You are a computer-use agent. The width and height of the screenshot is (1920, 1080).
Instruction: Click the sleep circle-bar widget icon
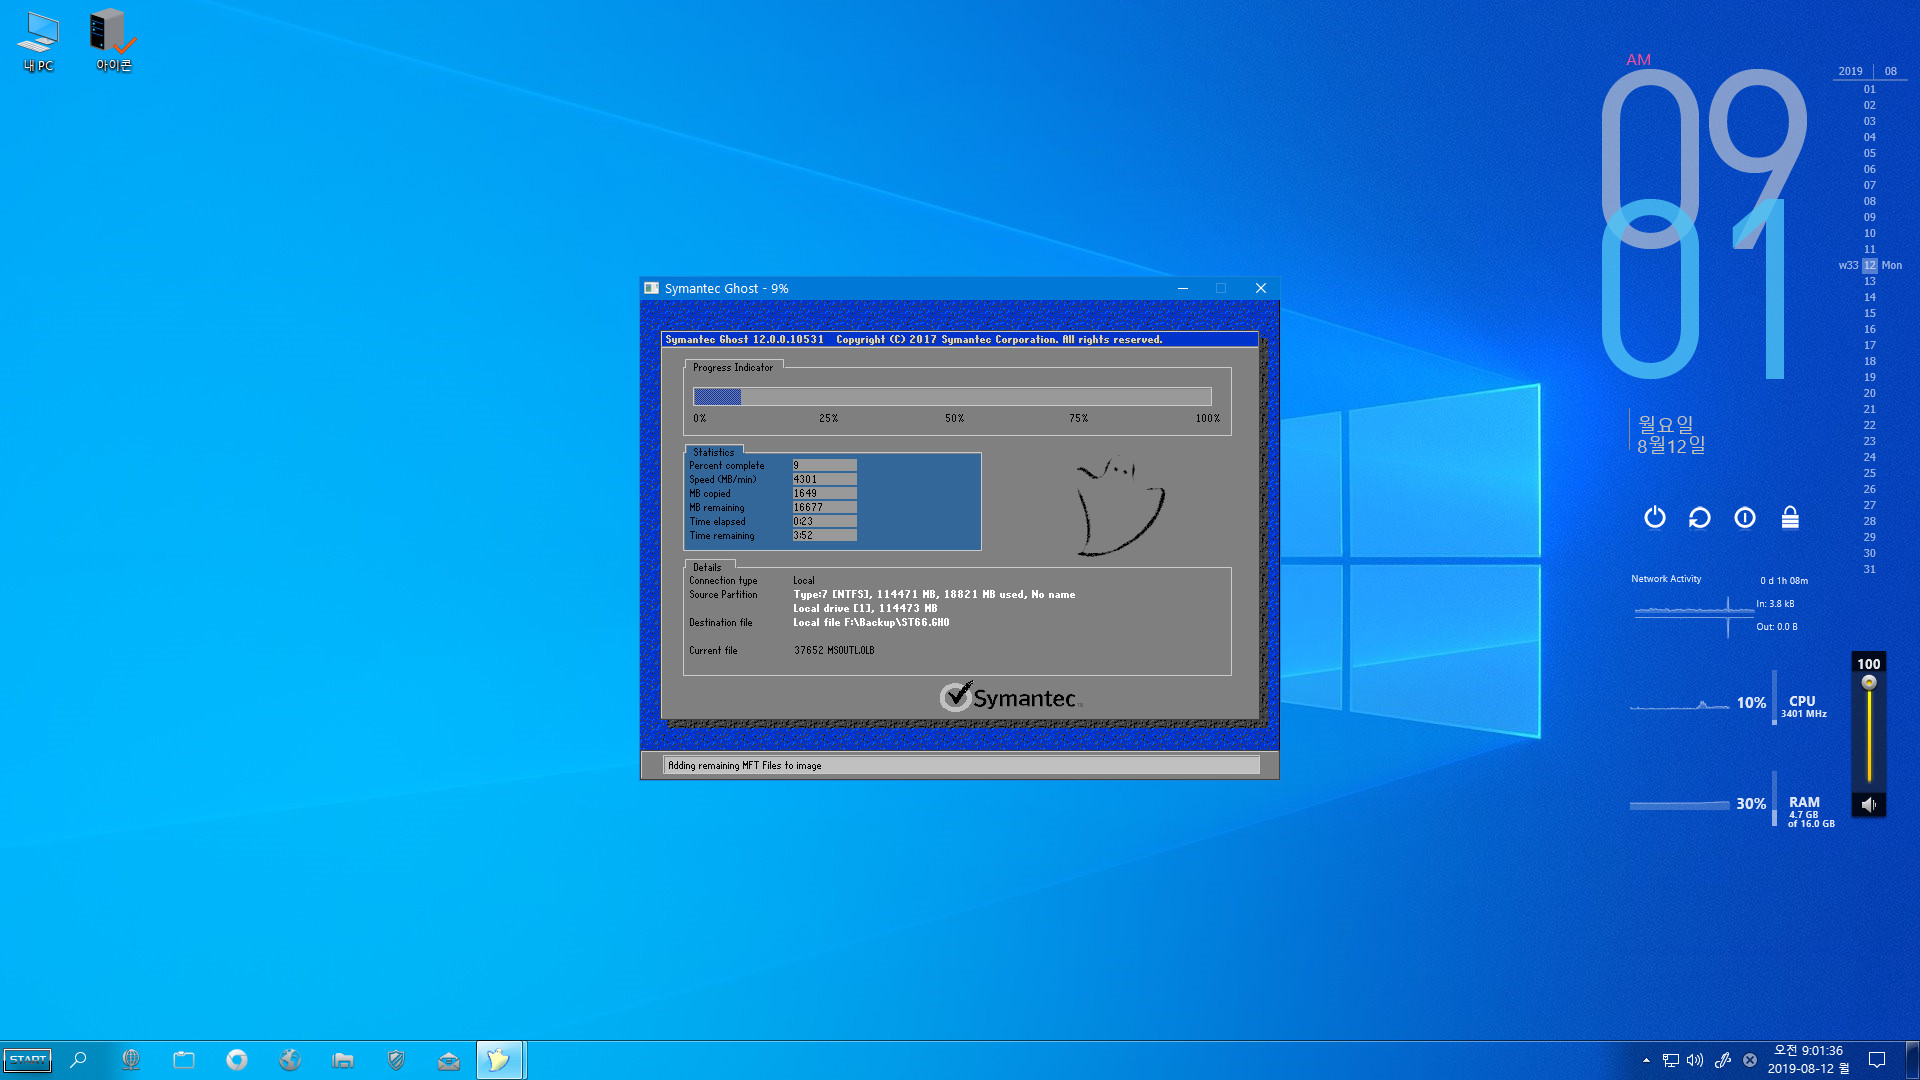tap(1745, 517)
